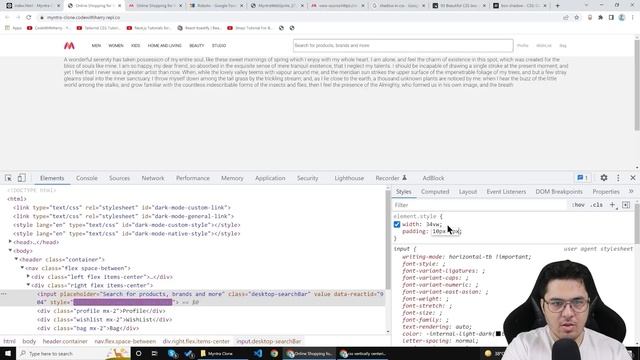Image resolution: width=640 pixels, height=360 pixels.
Task: Open the Lighthouse tab
Action: click(x=349, y=178)
